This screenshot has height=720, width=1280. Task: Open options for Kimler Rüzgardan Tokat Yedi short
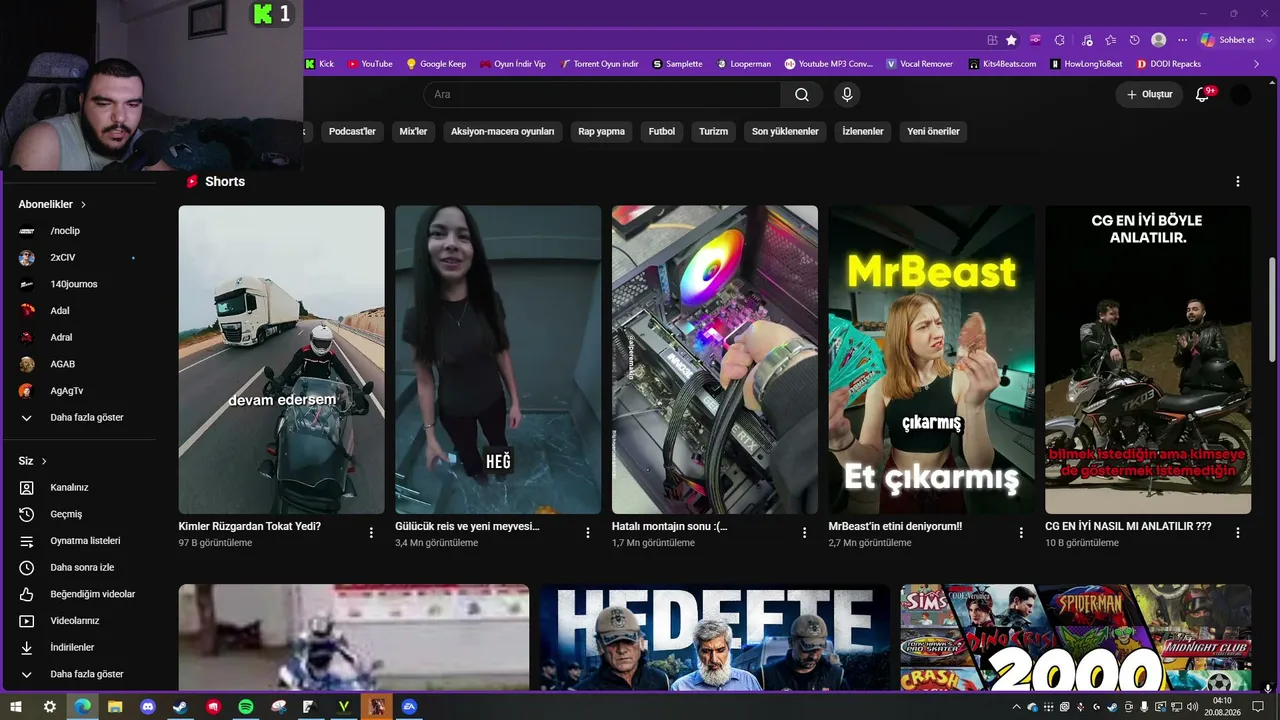click(371, 533)
